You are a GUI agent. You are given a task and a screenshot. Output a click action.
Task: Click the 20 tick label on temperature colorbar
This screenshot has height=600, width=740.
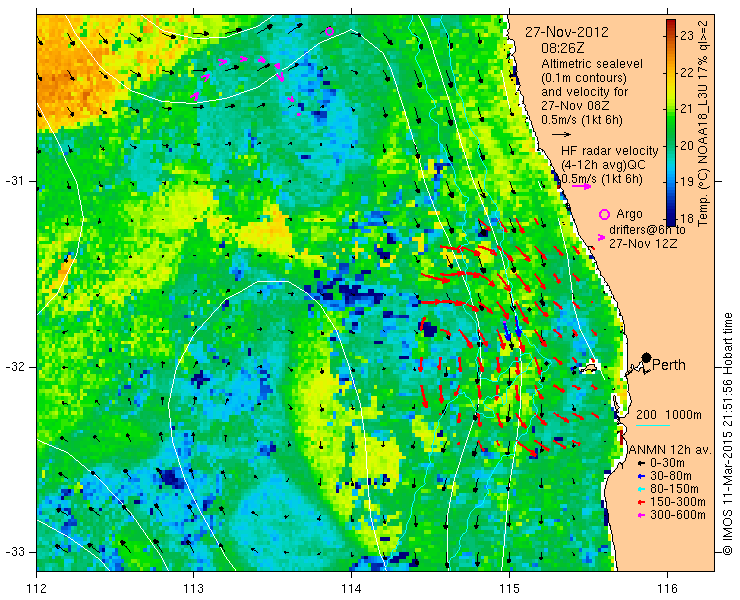click(x=687, y=145)
